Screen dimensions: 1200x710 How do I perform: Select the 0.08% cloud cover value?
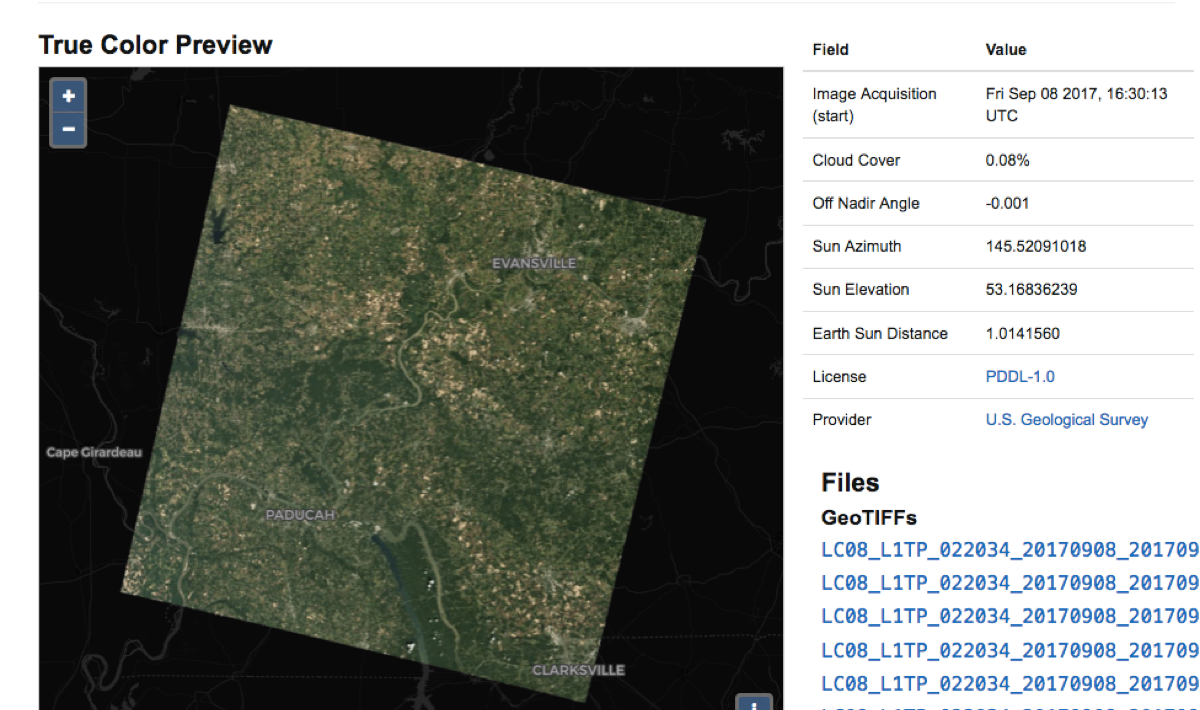click(1008, 160)
